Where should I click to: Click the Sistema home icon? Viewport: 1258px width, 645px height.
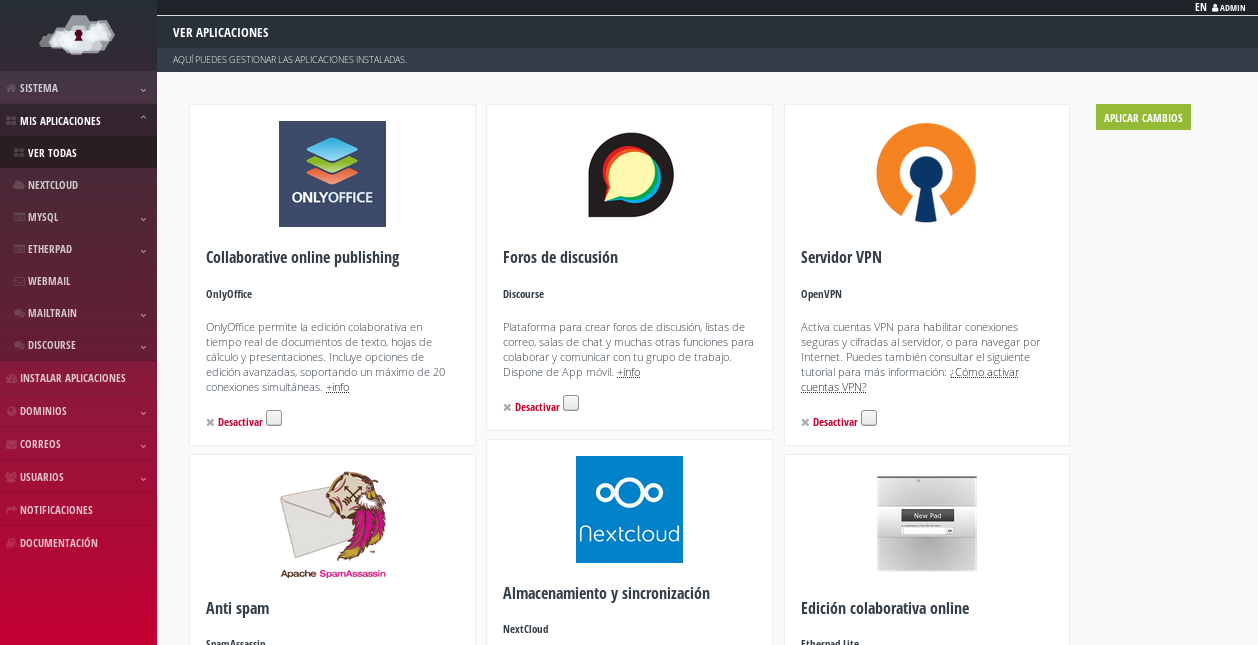pyautogui.click(x=11, y=88)
